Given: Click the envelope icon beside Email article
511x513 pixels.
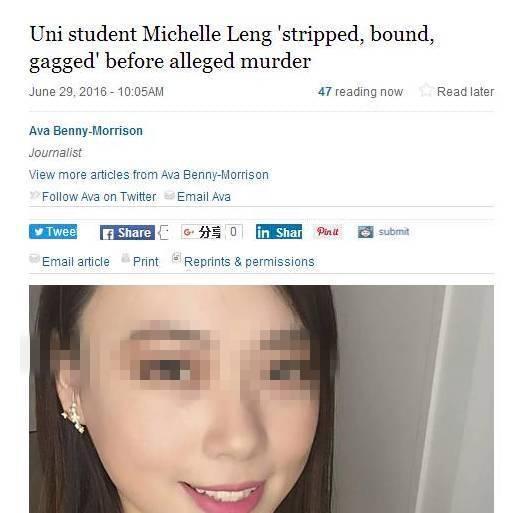Looking at the screenshot, I should [34, 258].
